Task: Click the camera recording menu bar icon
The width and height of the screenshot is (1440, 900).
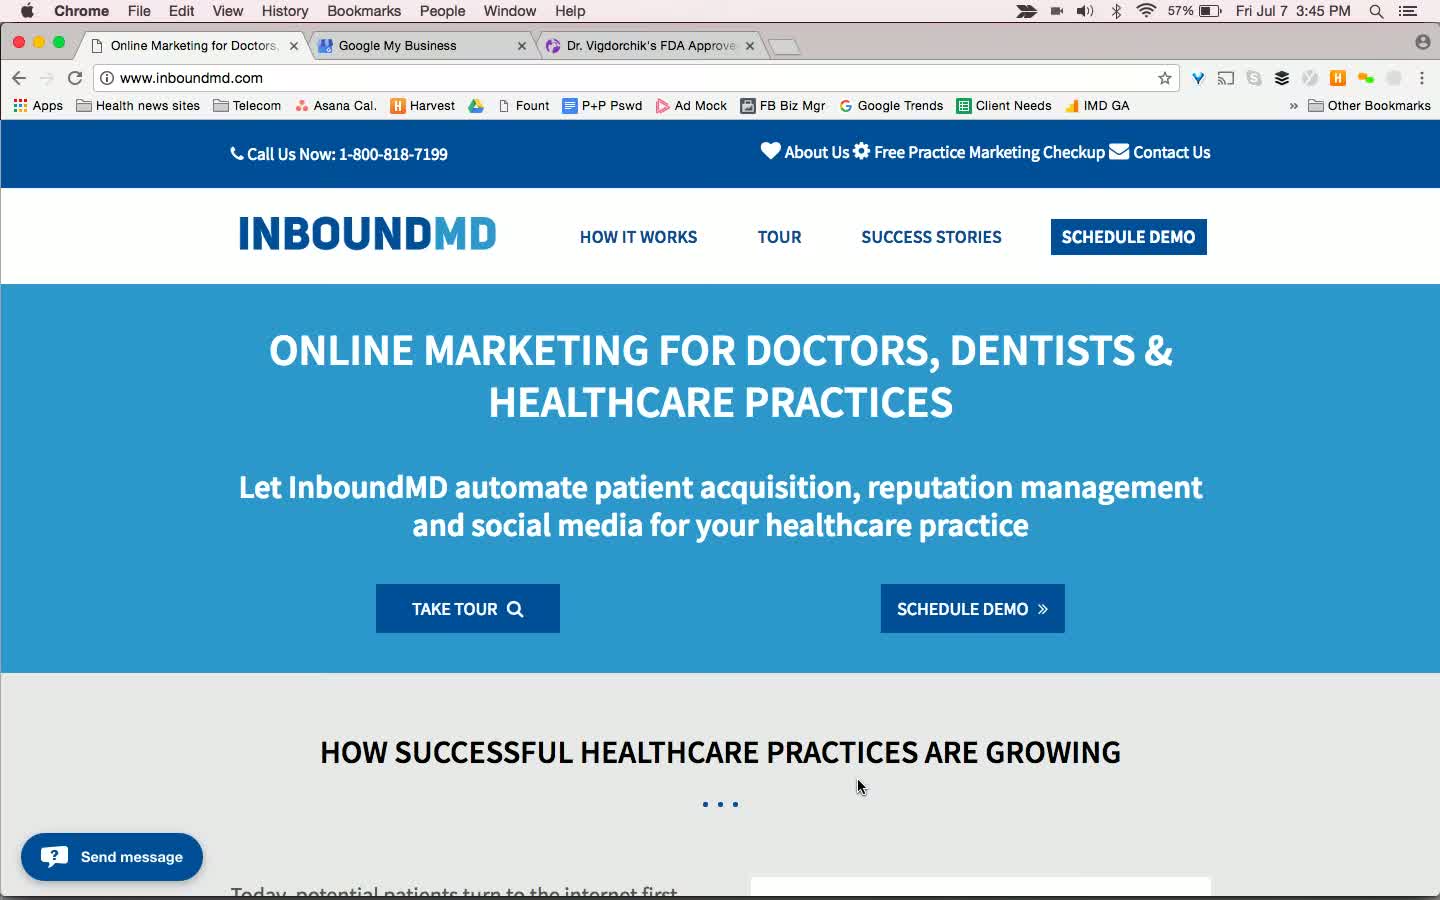Action: (1057, 11)
